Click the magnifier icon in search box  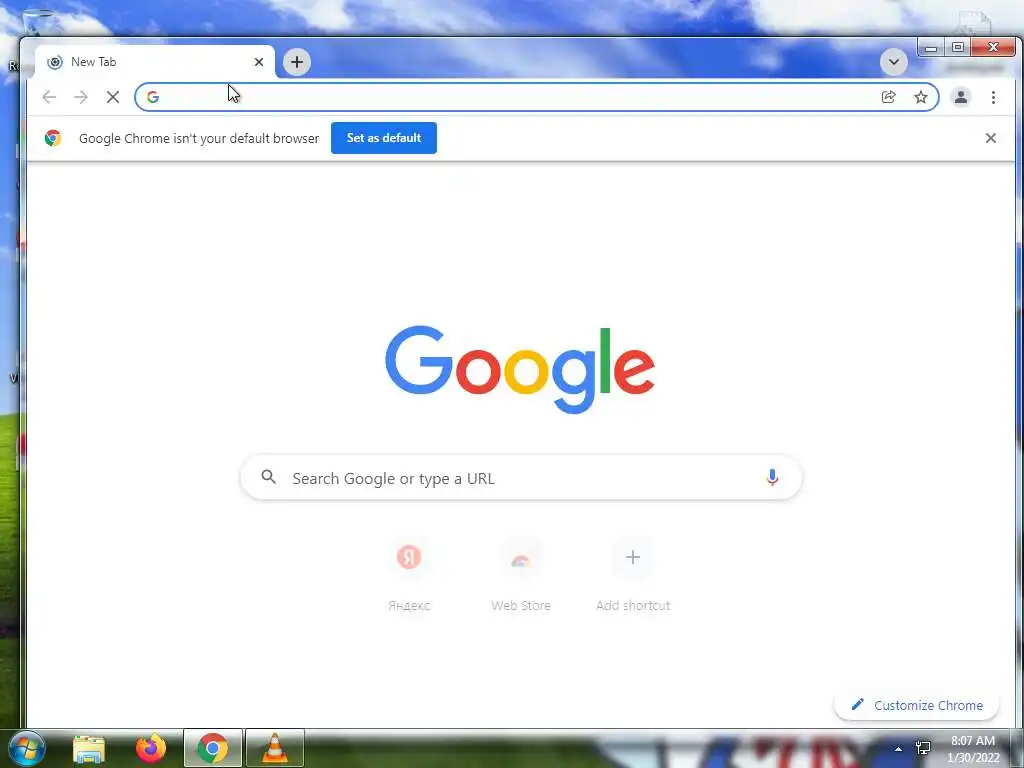pos(268,477)
